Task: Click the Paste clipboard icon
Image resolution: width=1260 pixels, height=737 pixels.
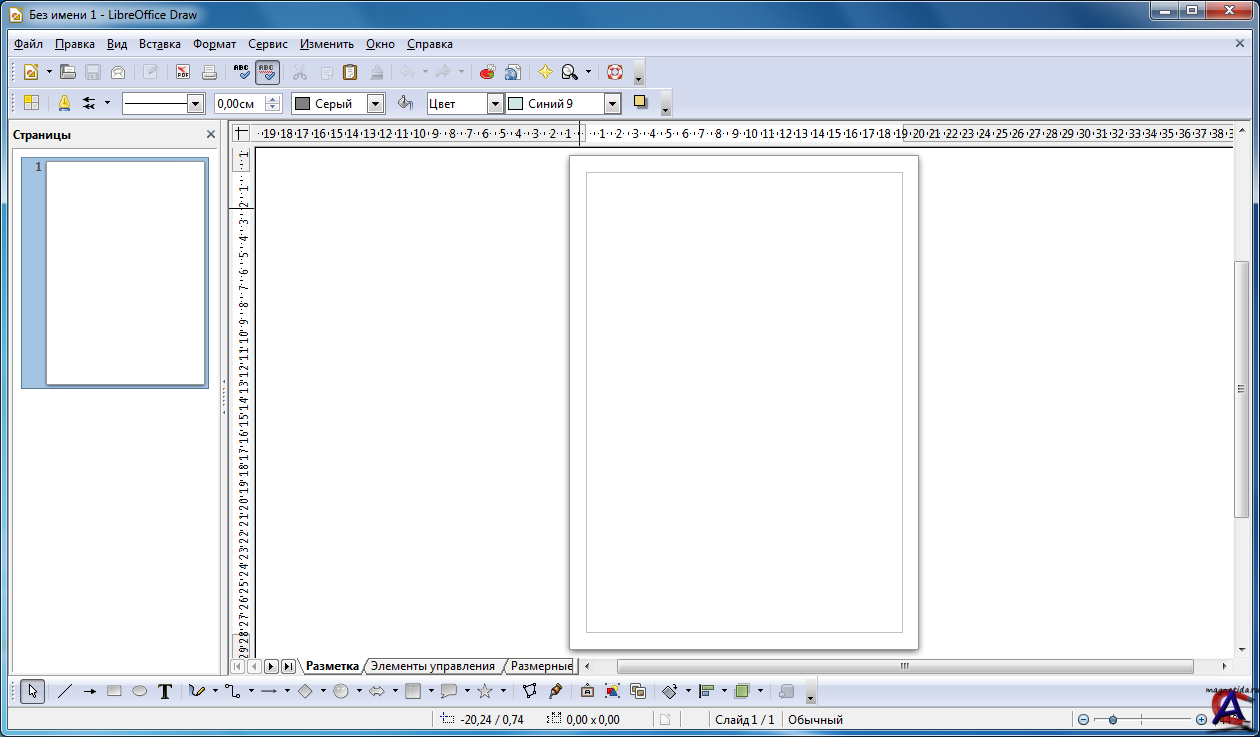Action: (x=350, y=72)
